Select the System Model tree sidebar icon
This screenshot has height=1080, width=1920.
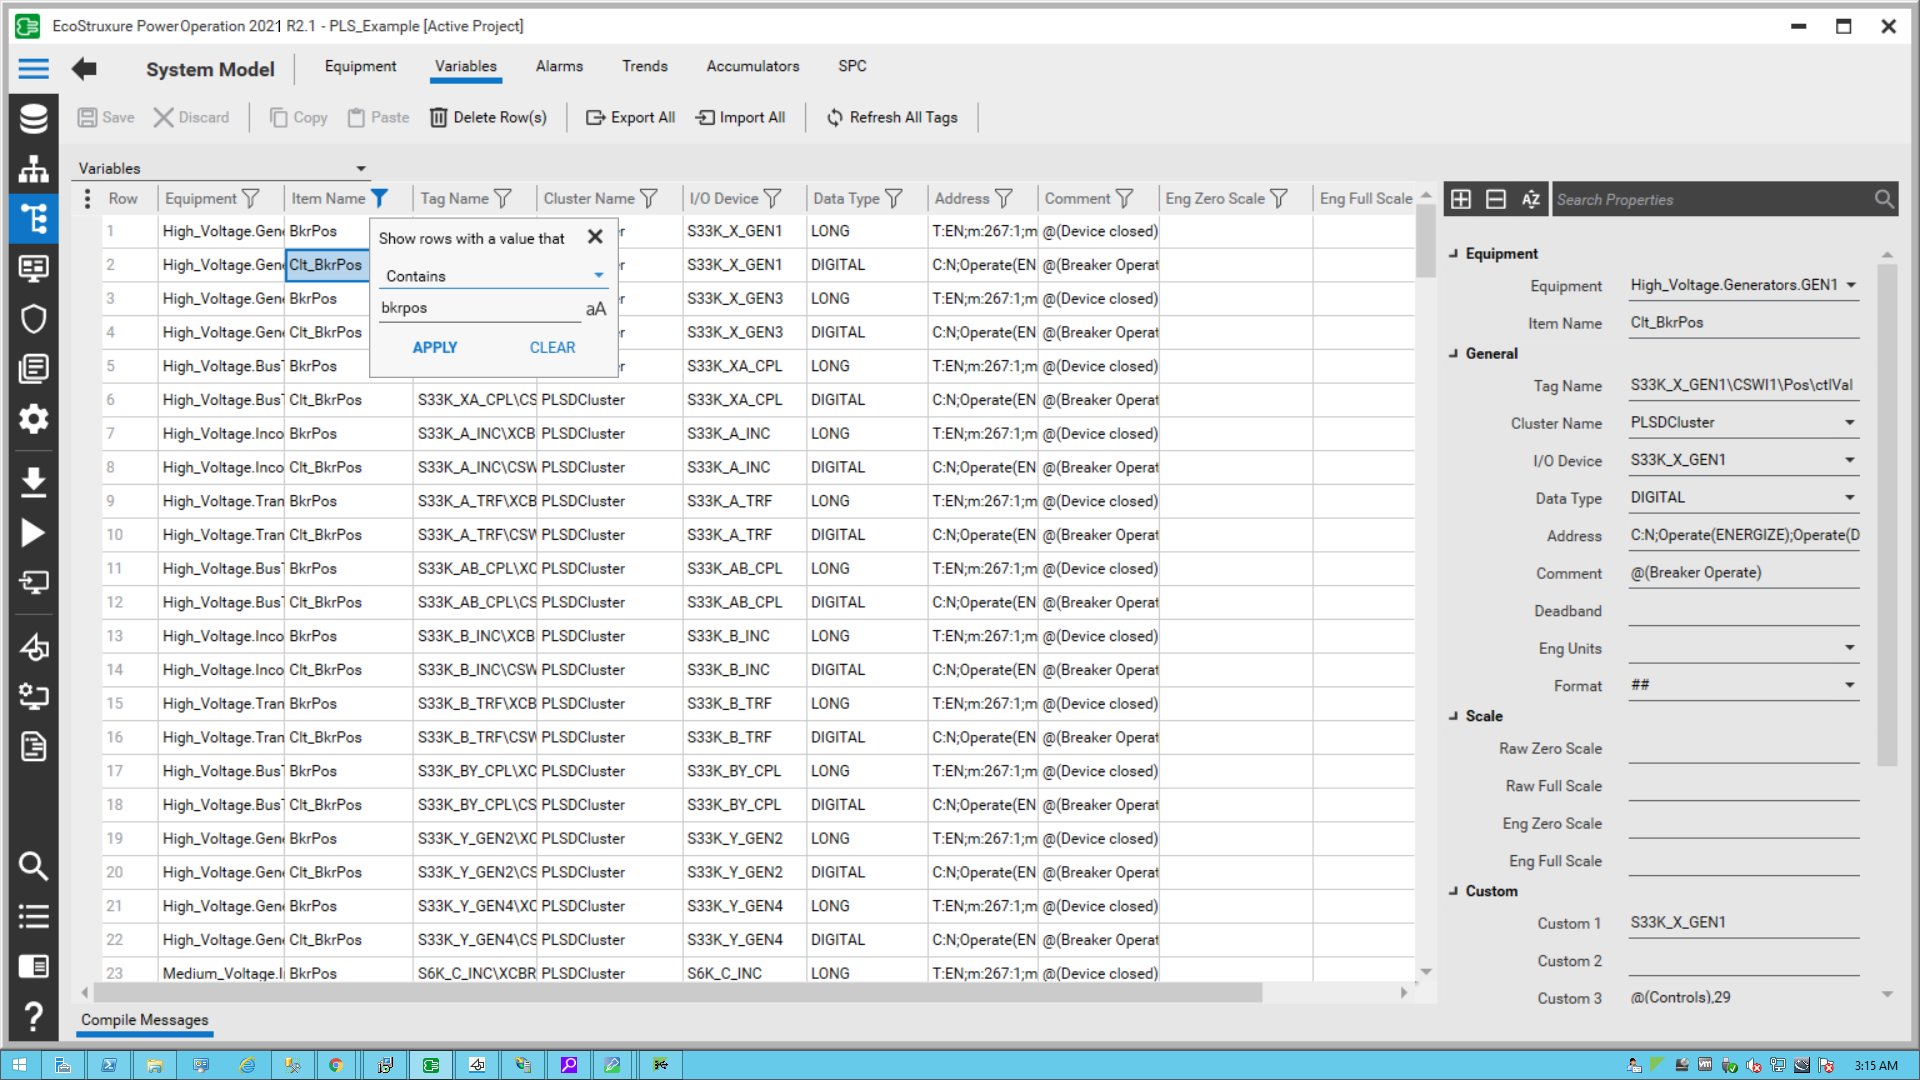pyautogui.click(x=33, y=218)
